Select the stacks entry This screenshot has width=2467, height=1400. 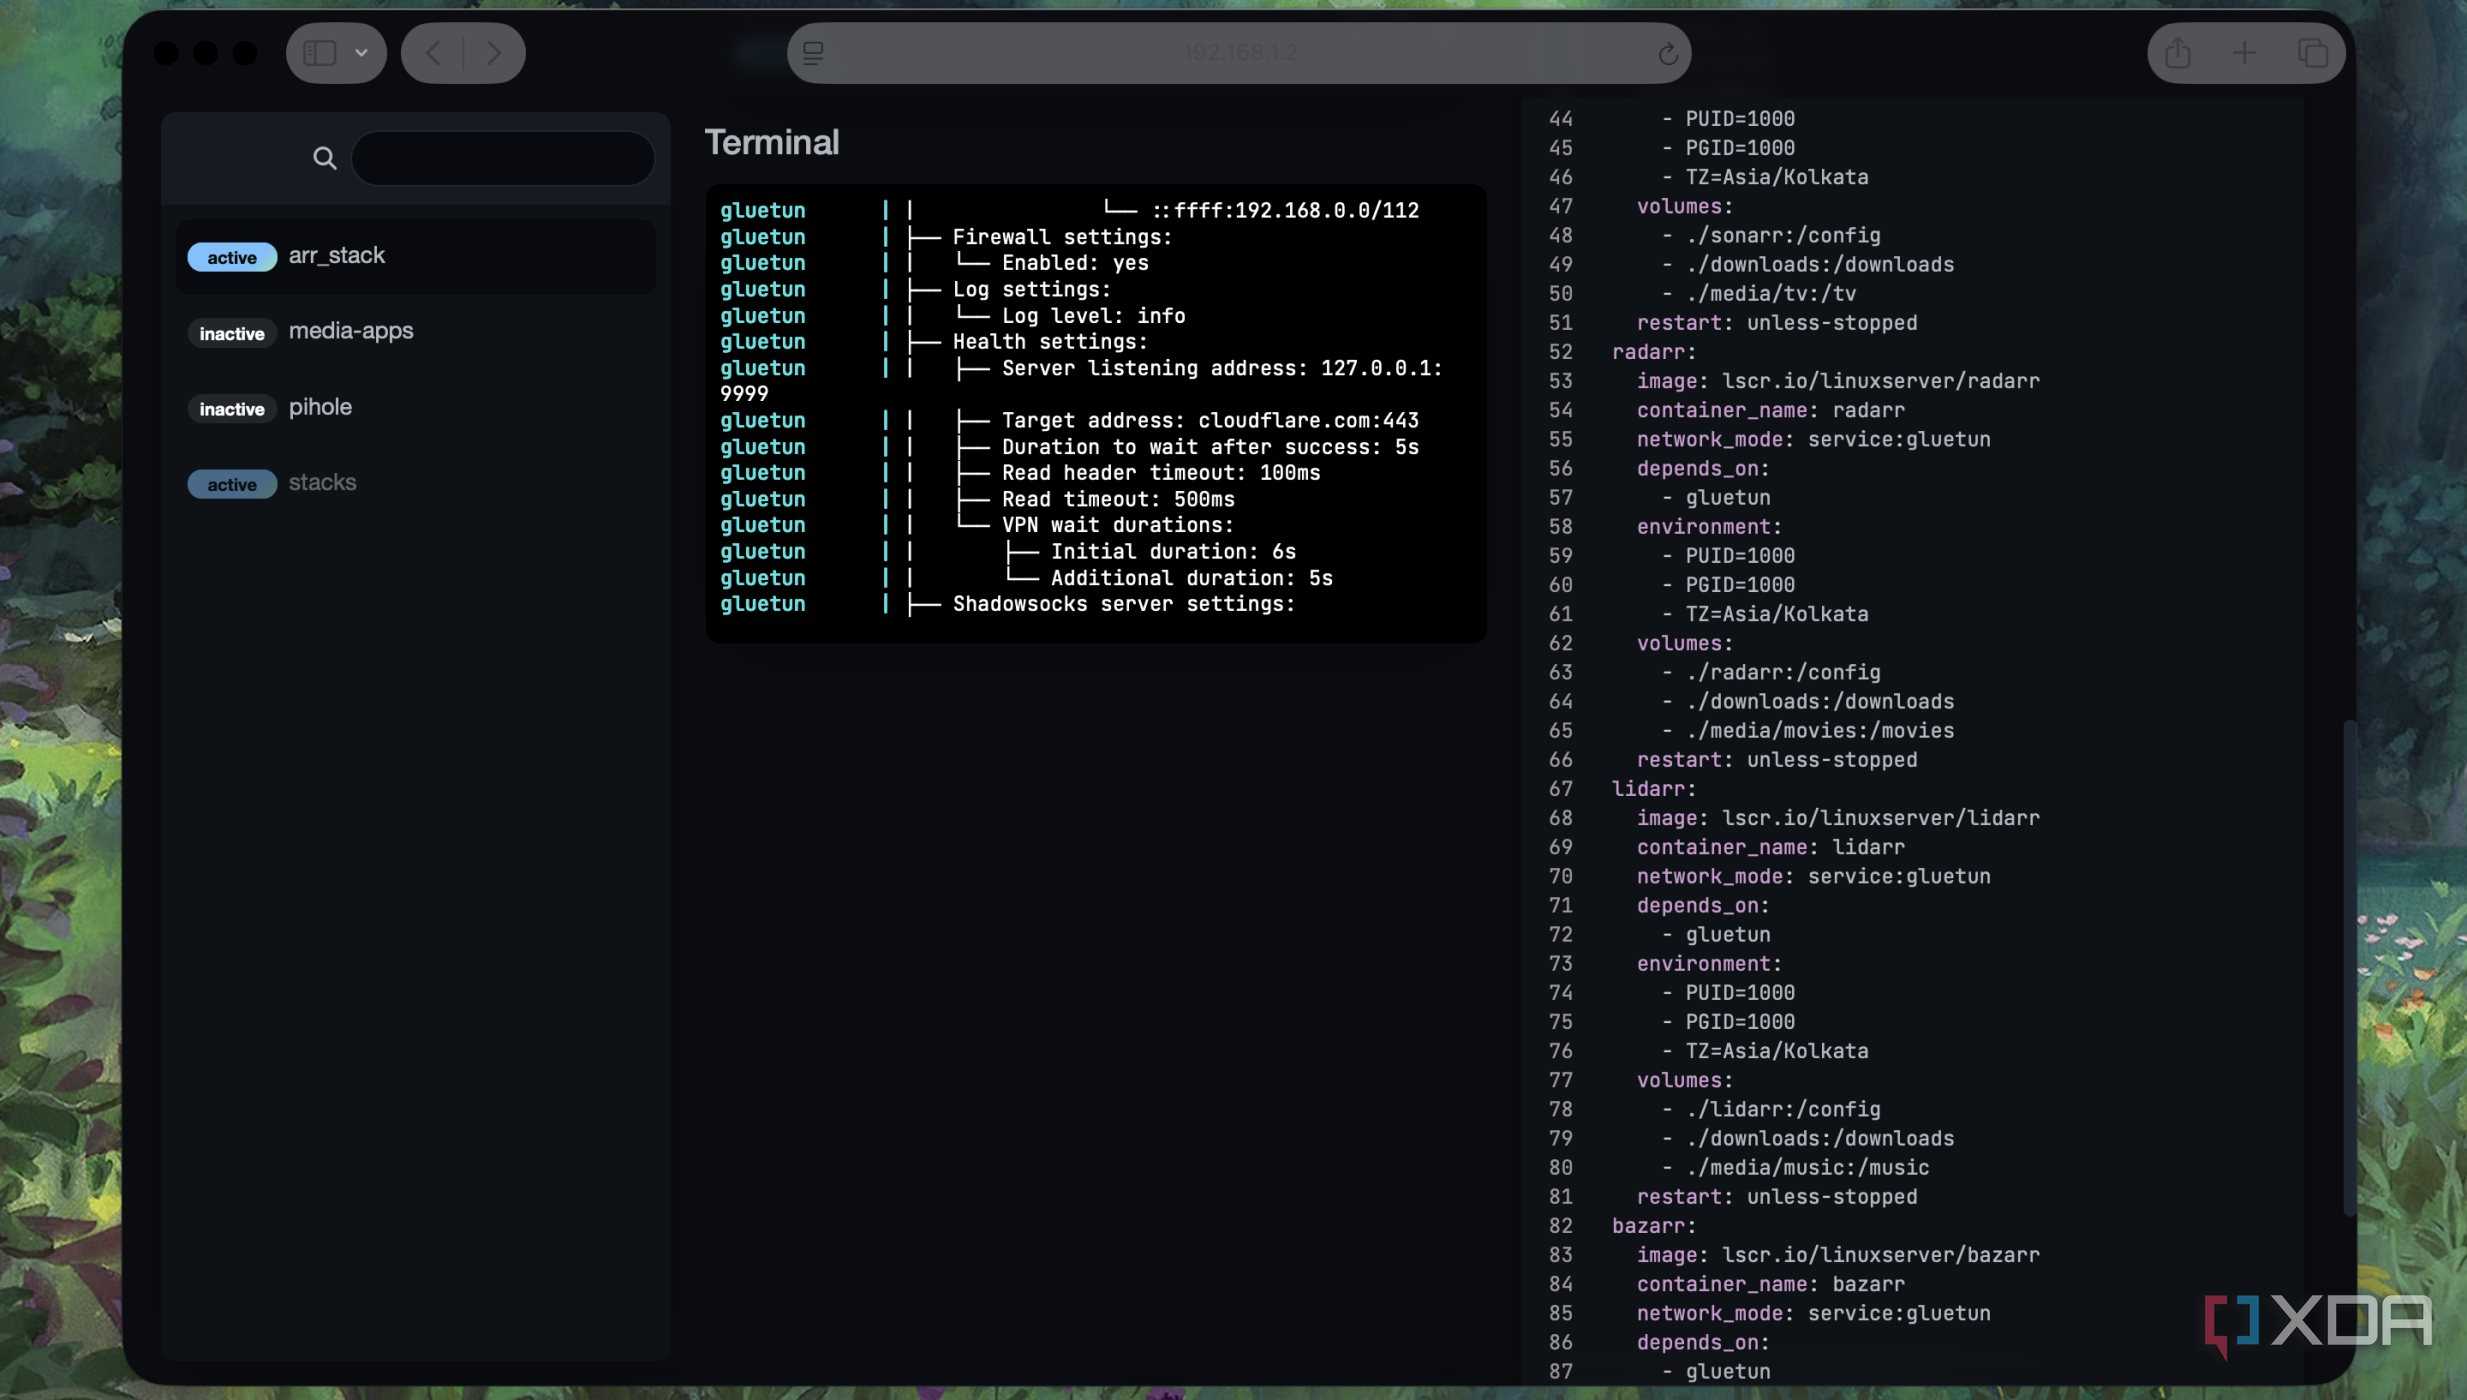416,483
